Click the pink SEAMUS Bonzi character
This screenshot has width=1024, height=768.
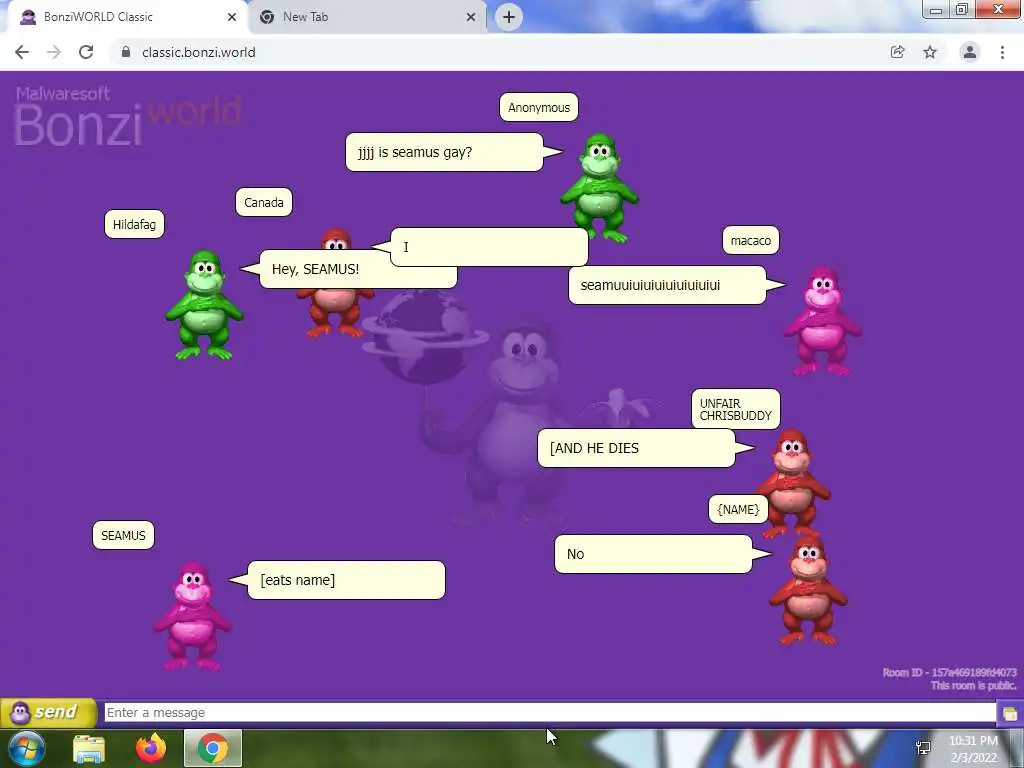coord(192,616)
